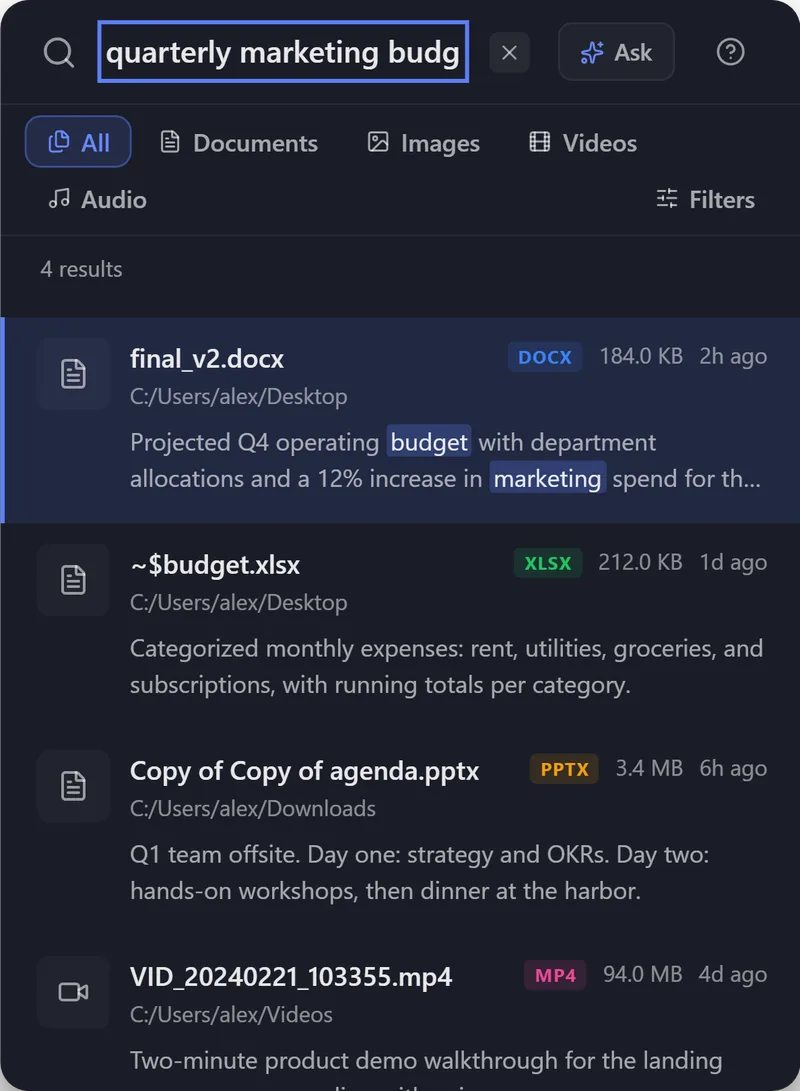The image size is (800, 1091).
Task: Click the highlighted word marketing in snippet
Action: coord(547,479)
